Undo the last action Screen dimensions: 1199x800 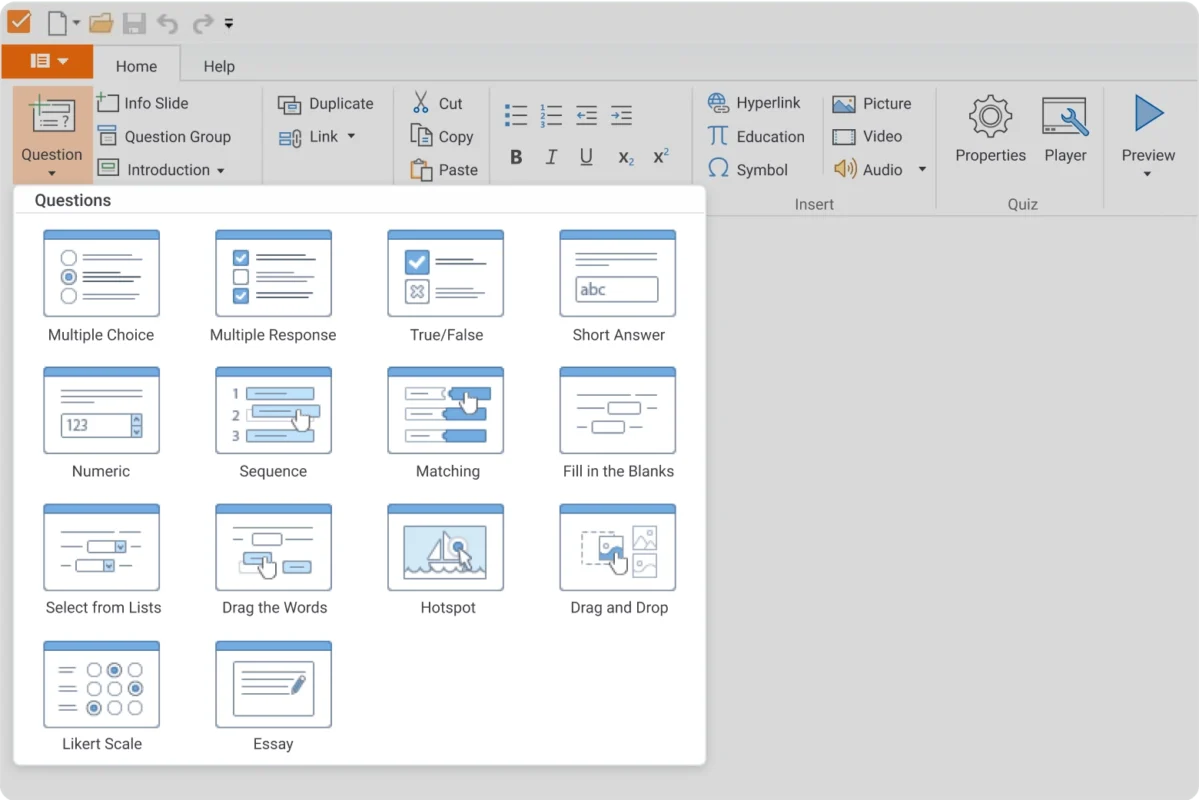point(167,24)
